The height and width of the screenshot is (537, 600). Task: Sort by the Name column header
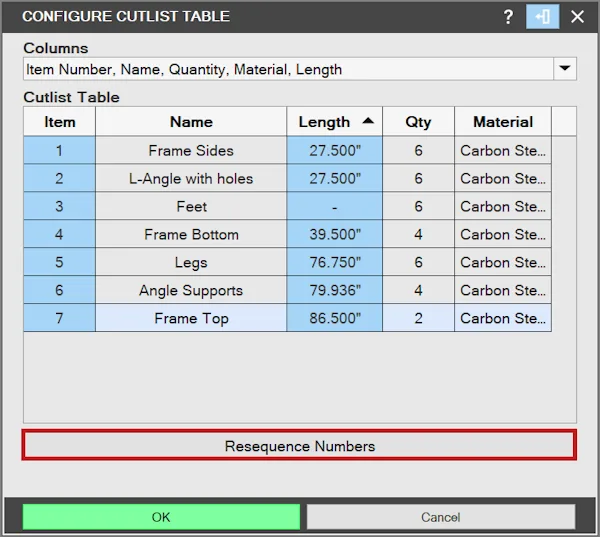[x=191, y=122]
